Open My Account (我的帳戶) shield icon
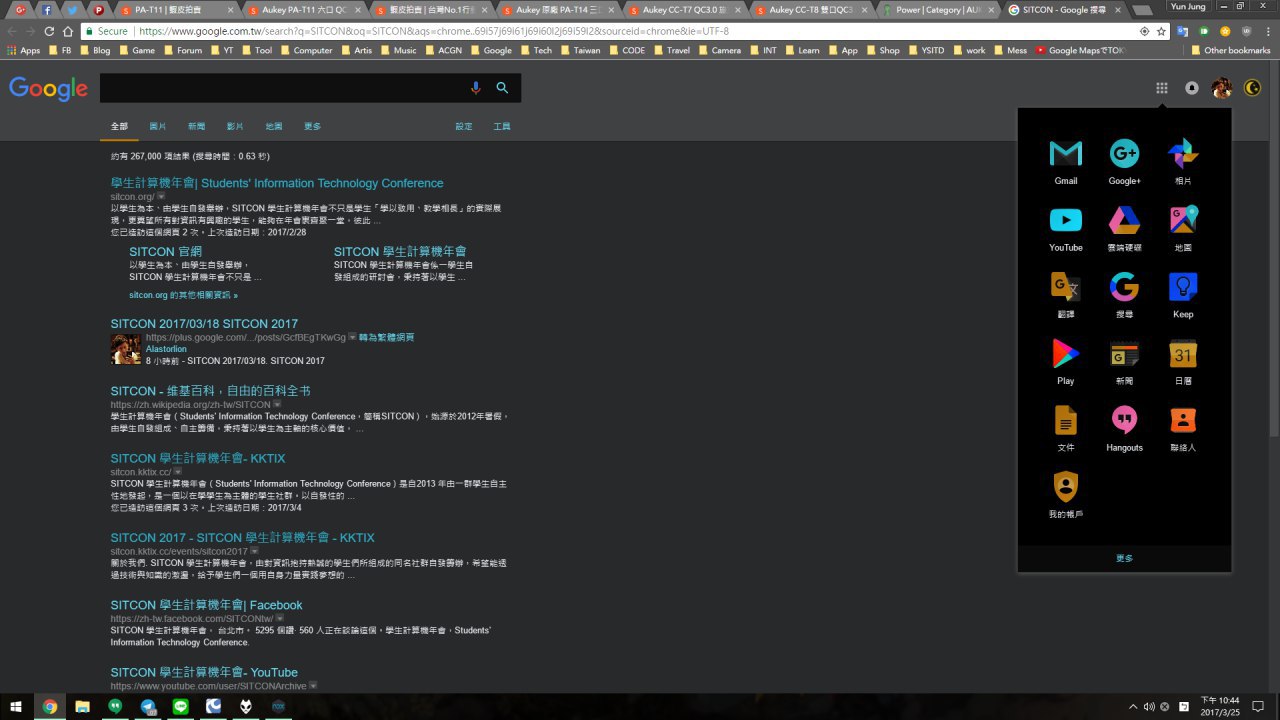The image size is (1280, 720). (1066, 487)
